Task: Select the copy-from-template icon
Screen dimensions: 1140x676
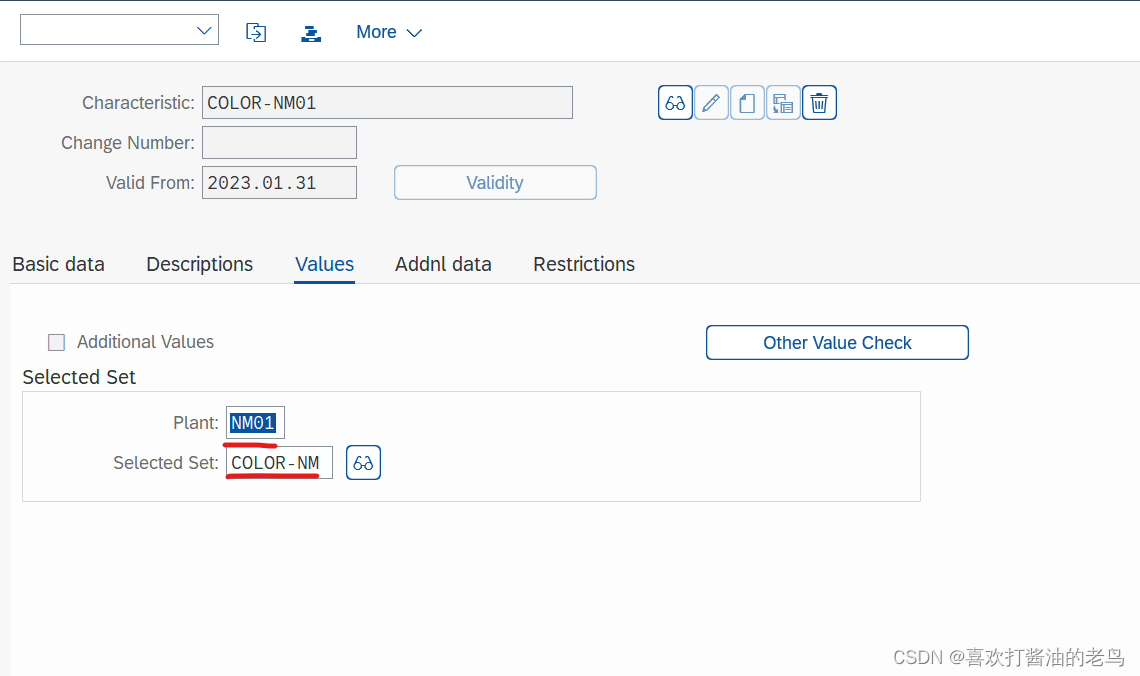Action: point(783,102)
